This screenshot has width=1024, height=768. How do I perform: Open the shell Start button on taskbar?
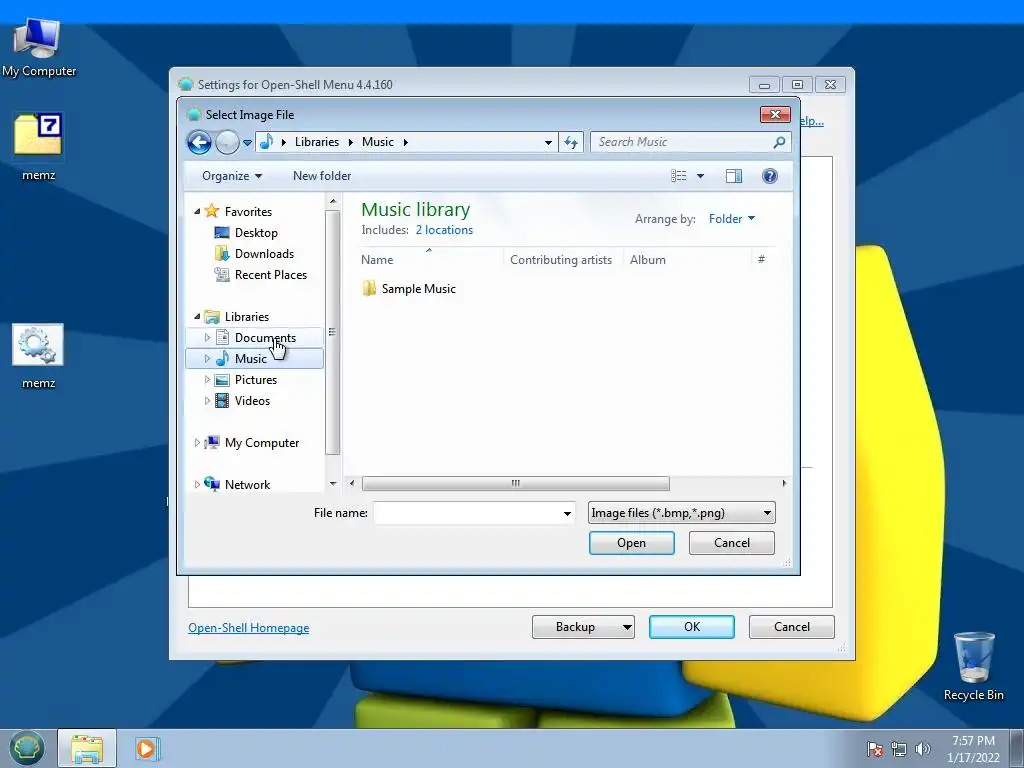(x=26, y=748)
